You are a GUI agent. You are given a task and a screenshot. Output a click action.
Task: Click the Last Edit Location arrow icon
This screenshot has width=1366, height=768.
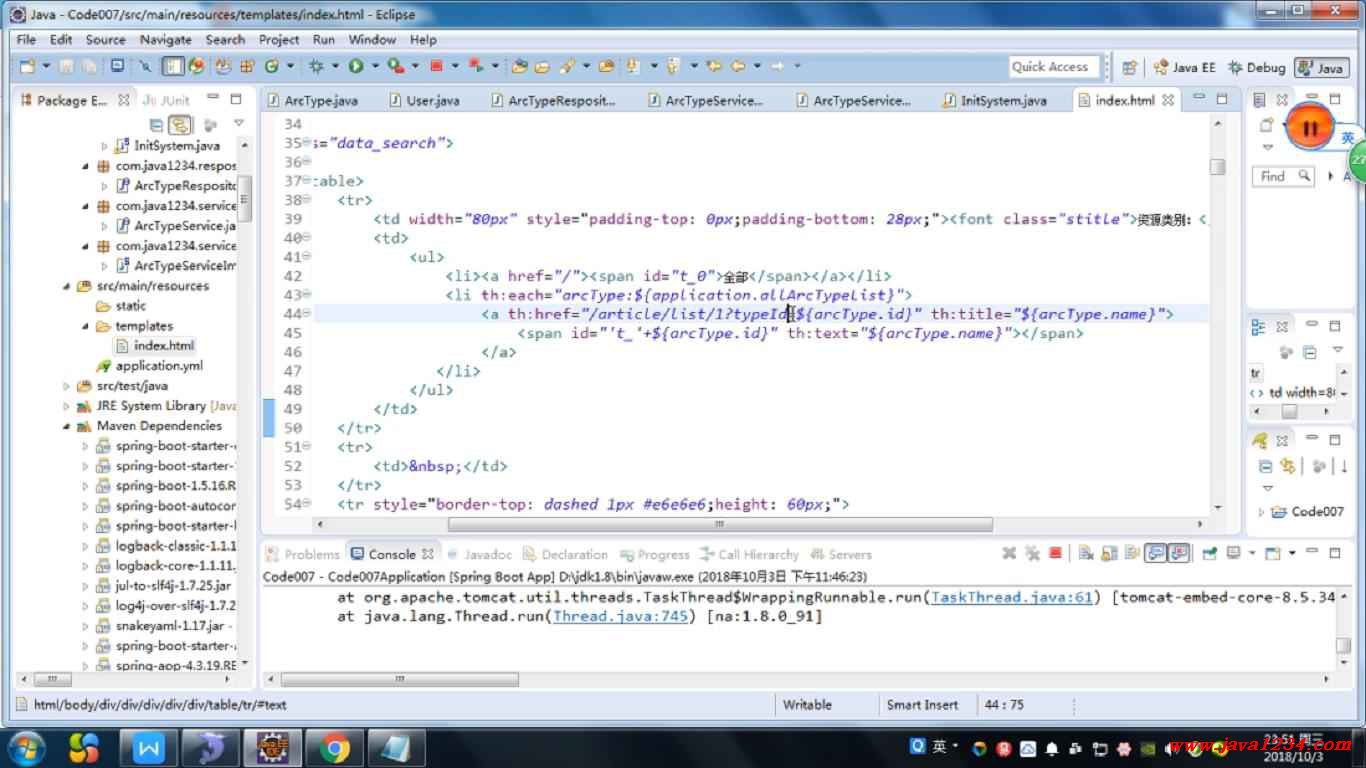point(714,66)
